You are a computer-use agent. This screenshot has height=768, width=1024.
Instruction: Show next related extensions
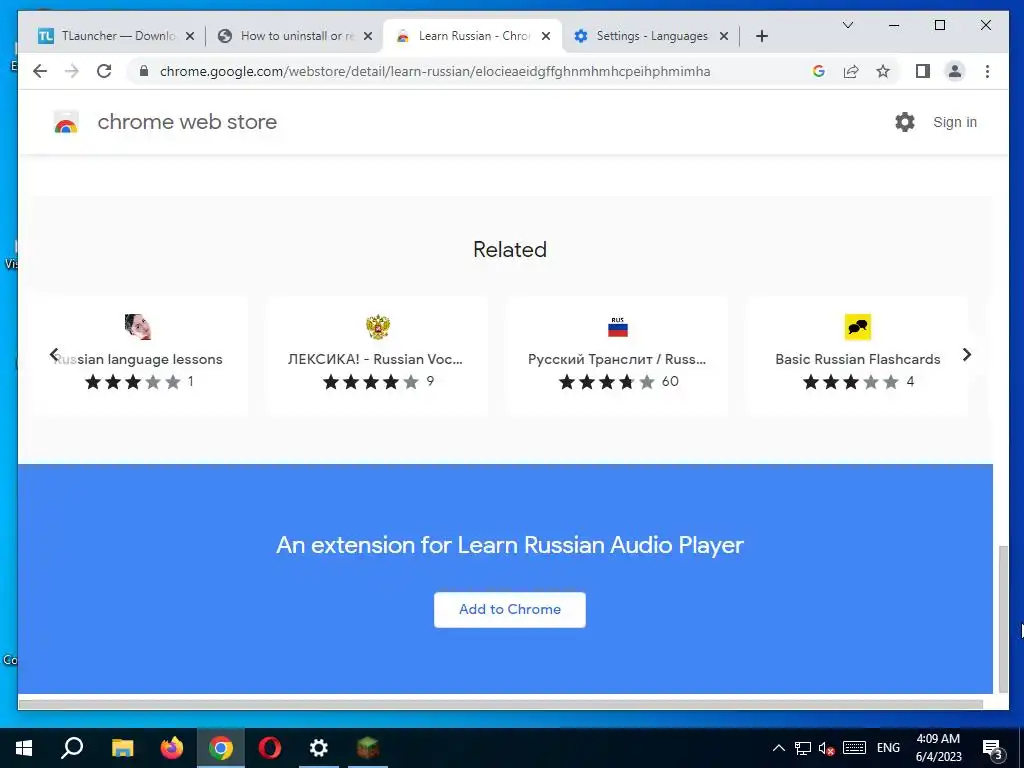[x=967, y=355]
